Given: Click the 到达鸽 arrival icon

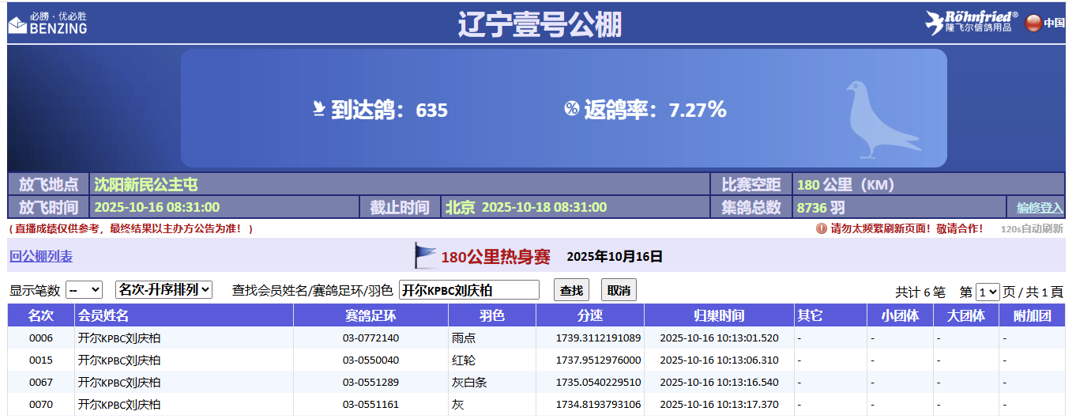Looking at the screenshot, I should (x=319, y=109).
